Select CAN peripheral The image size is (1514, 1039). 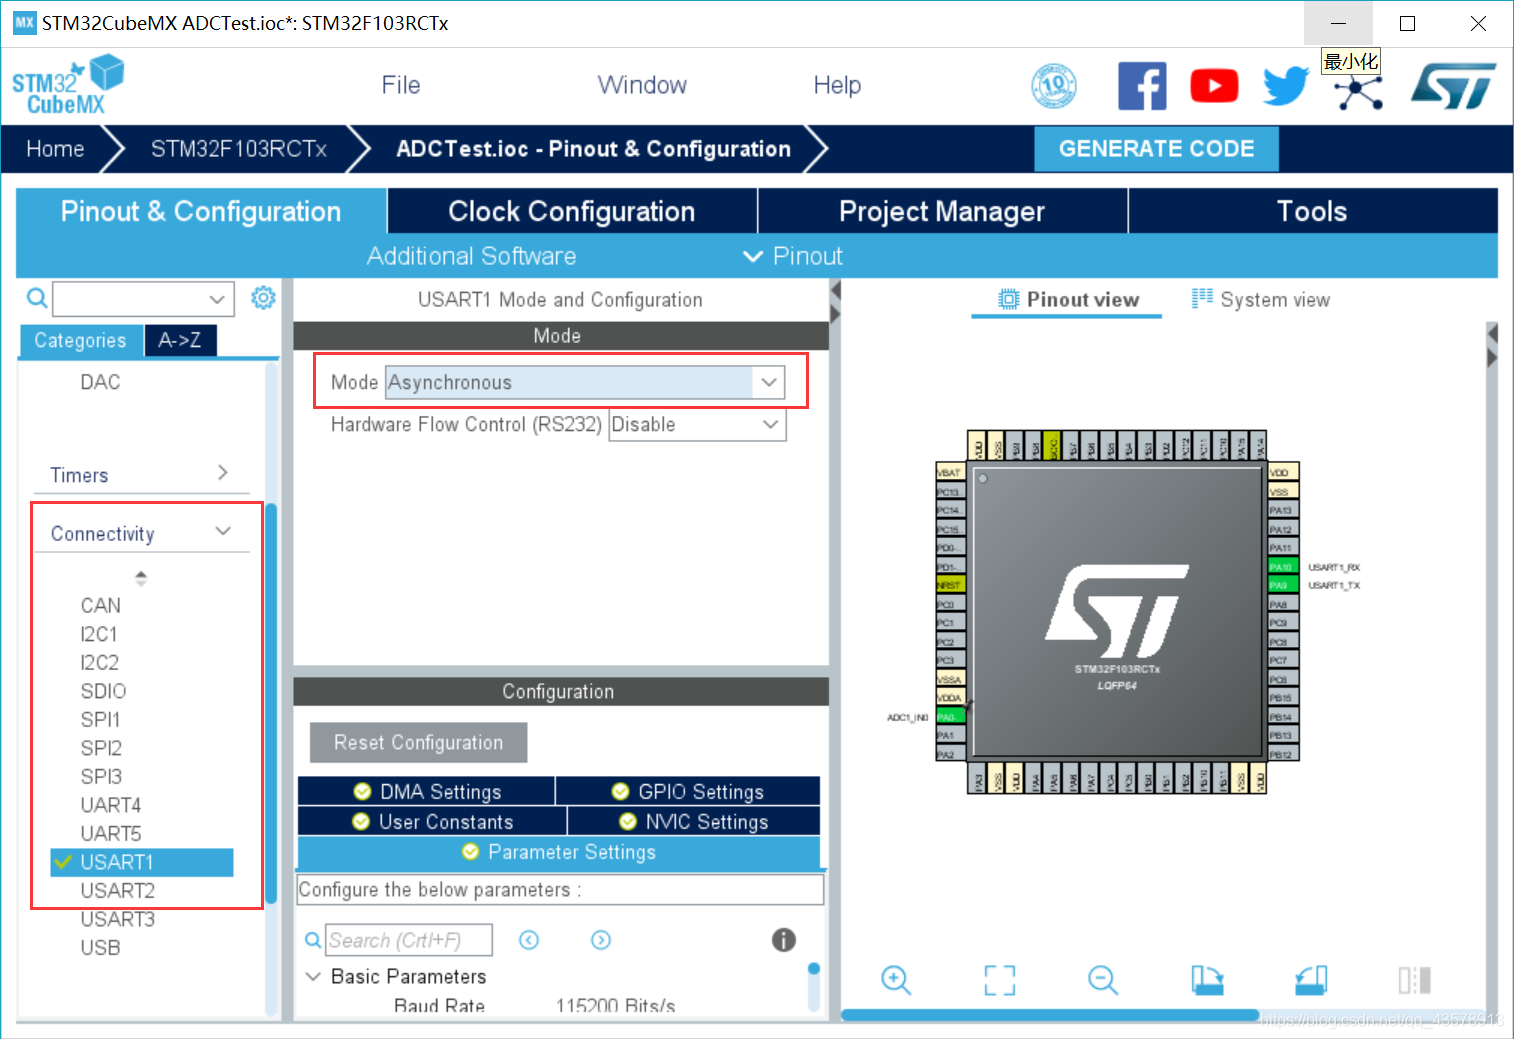pos(101,605)
